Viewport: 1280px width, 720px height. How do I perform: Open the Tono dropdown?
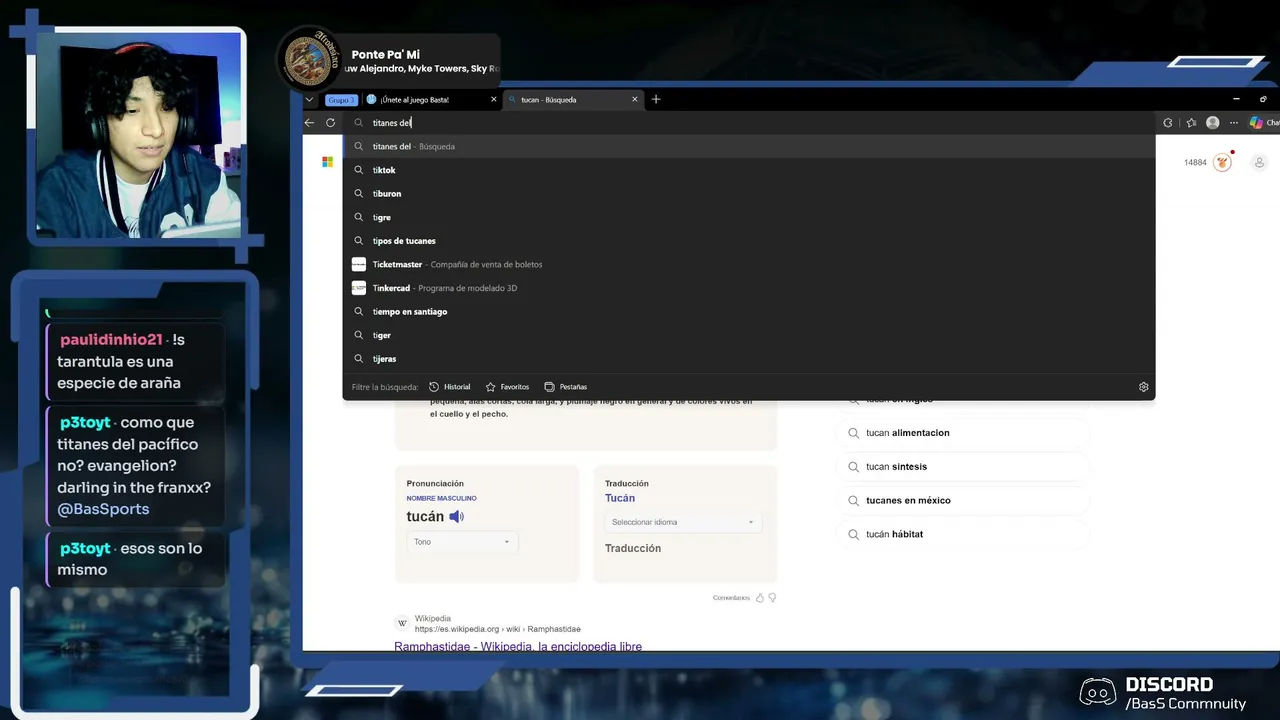pos(461,542)
